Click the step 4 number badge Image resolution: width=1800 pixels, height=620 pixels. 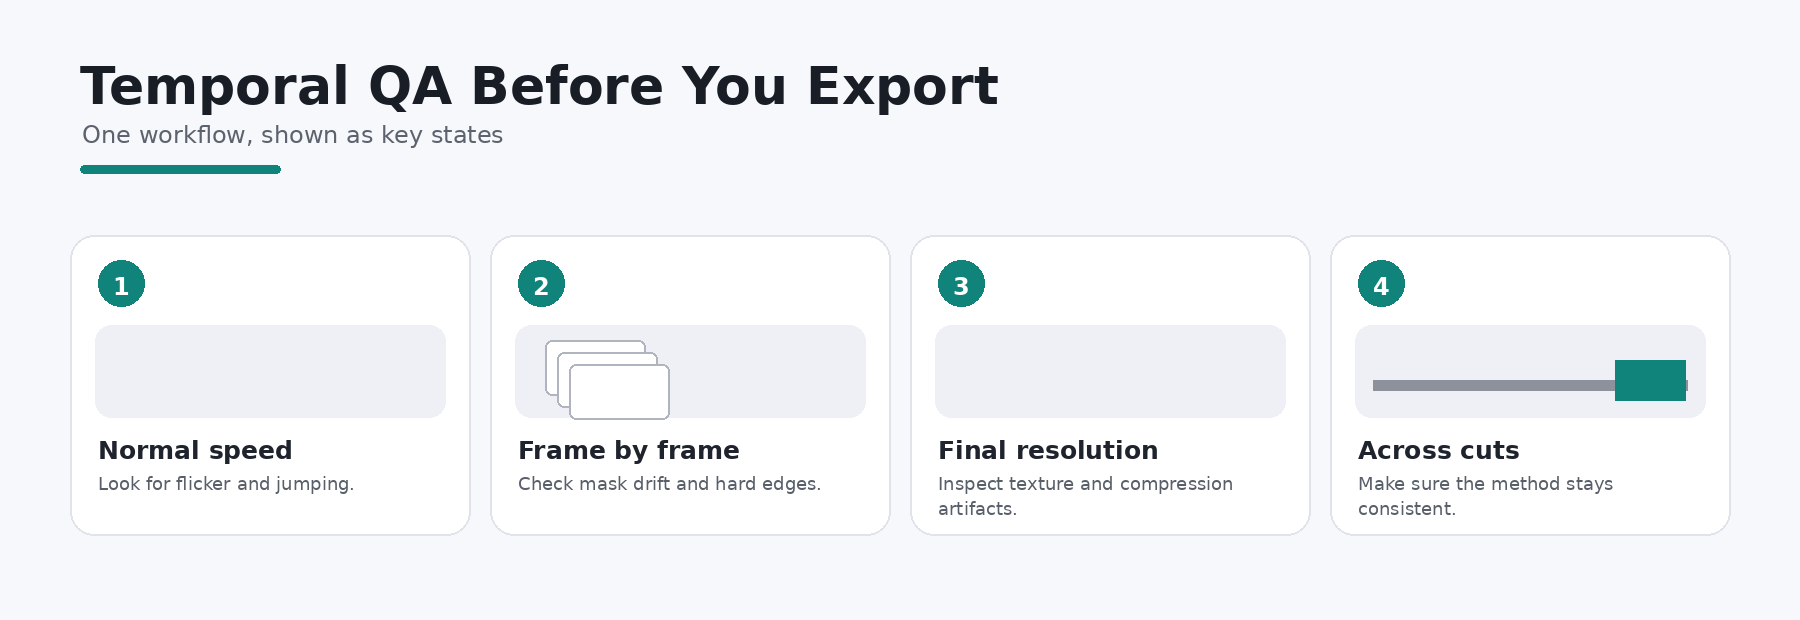click(x=1381, y=284)
